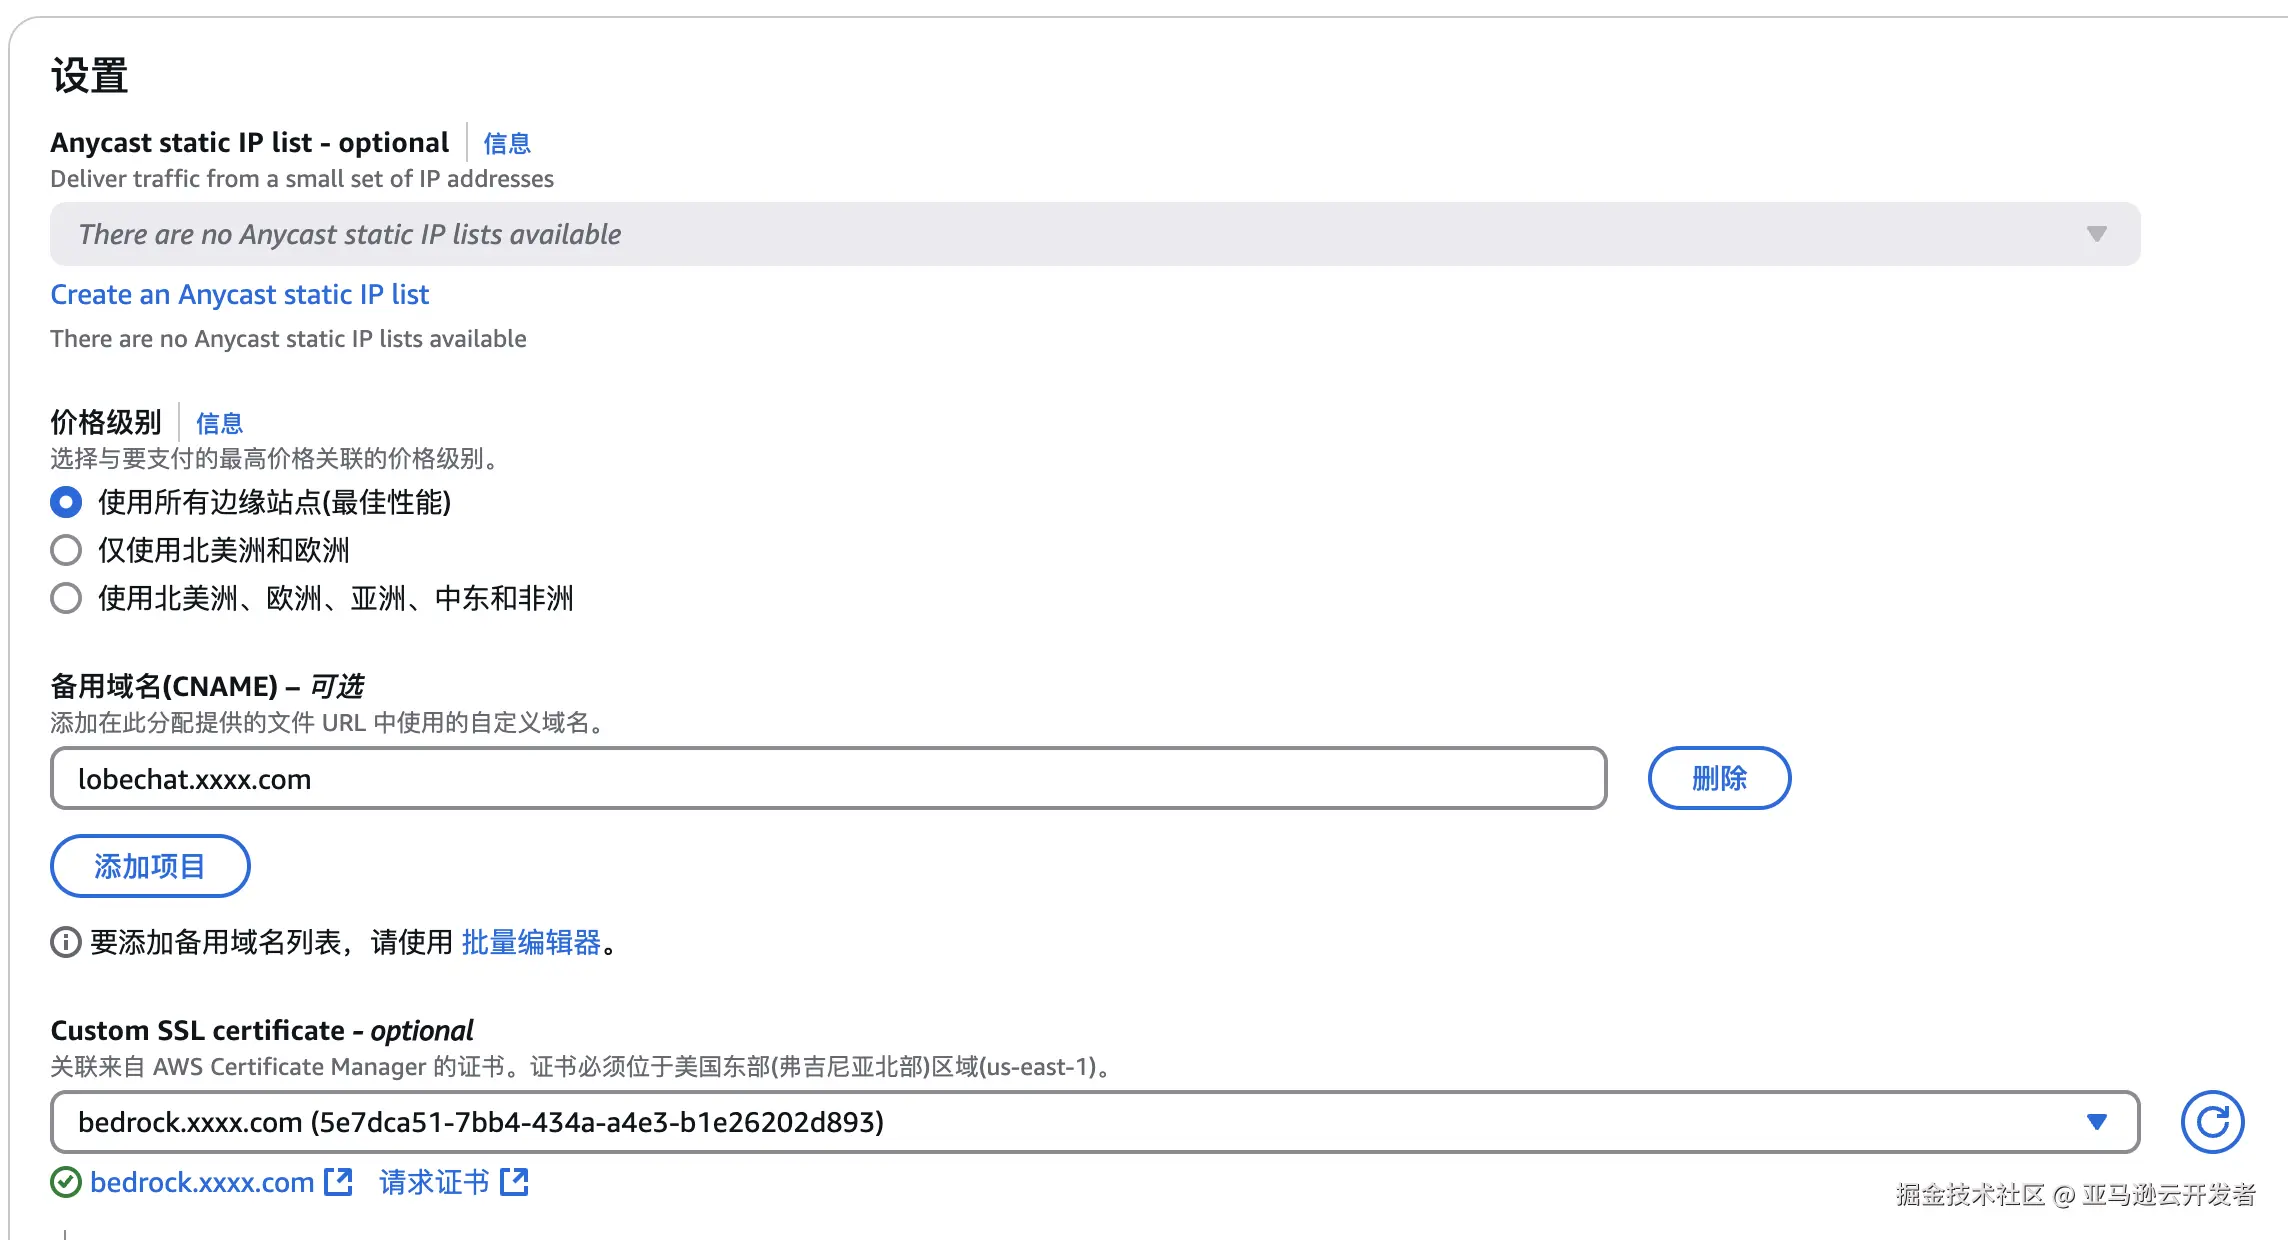Click green checkmark icon near bedrock.xxxx.com

point(66,1183)
